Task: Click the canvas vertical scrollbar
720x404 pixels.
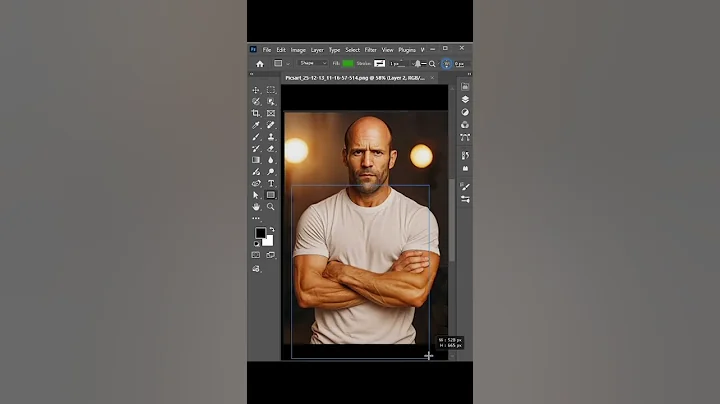Action: (452, 221)
